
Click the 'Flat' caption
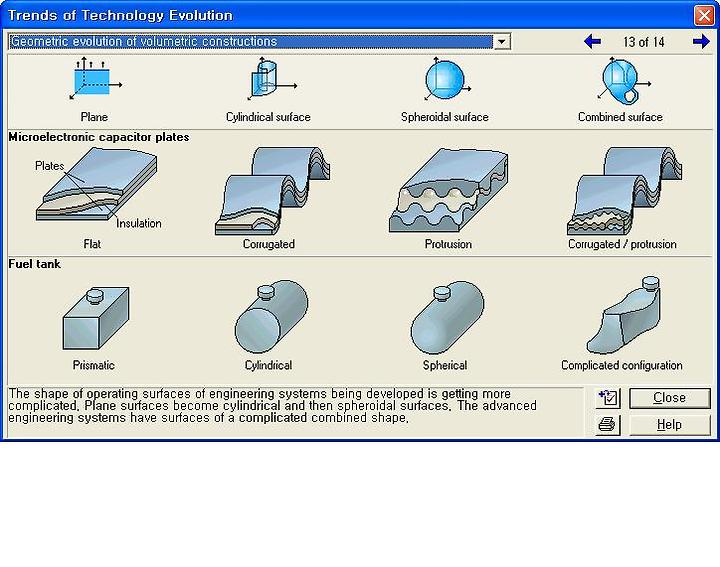click(92, 244)
